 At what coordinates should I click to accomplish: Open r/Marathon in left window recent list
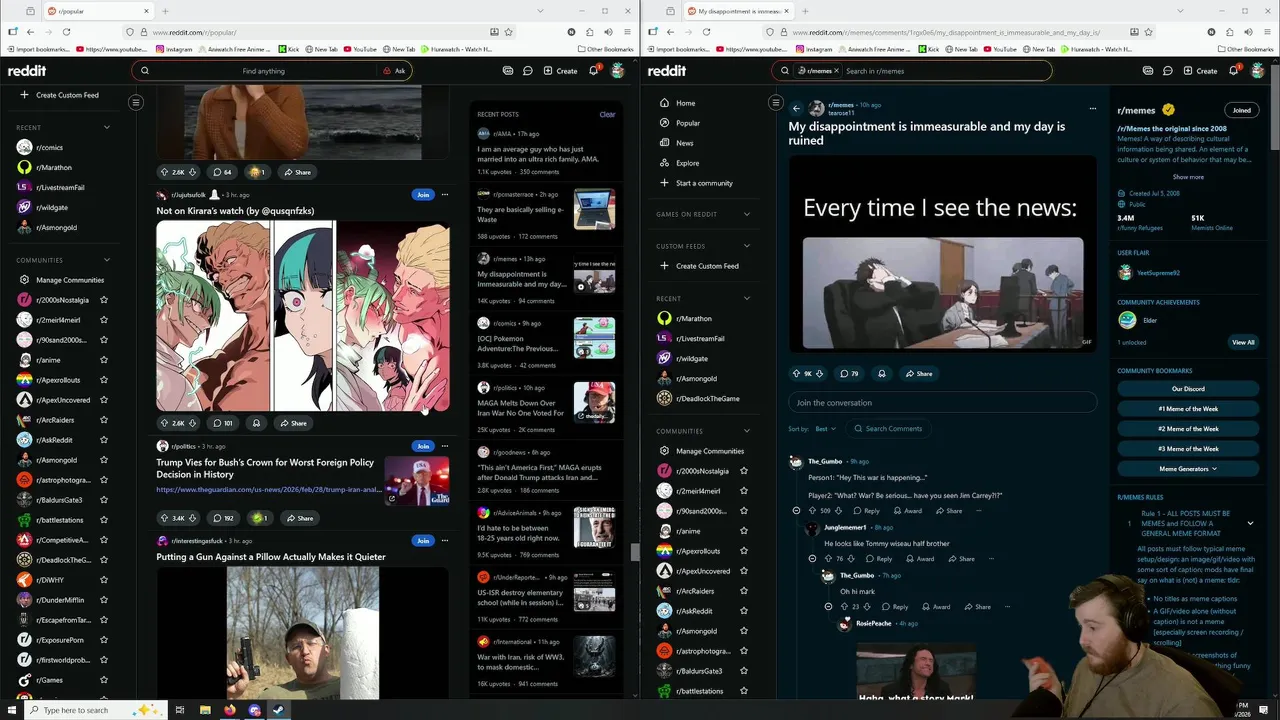click(54, 167)
